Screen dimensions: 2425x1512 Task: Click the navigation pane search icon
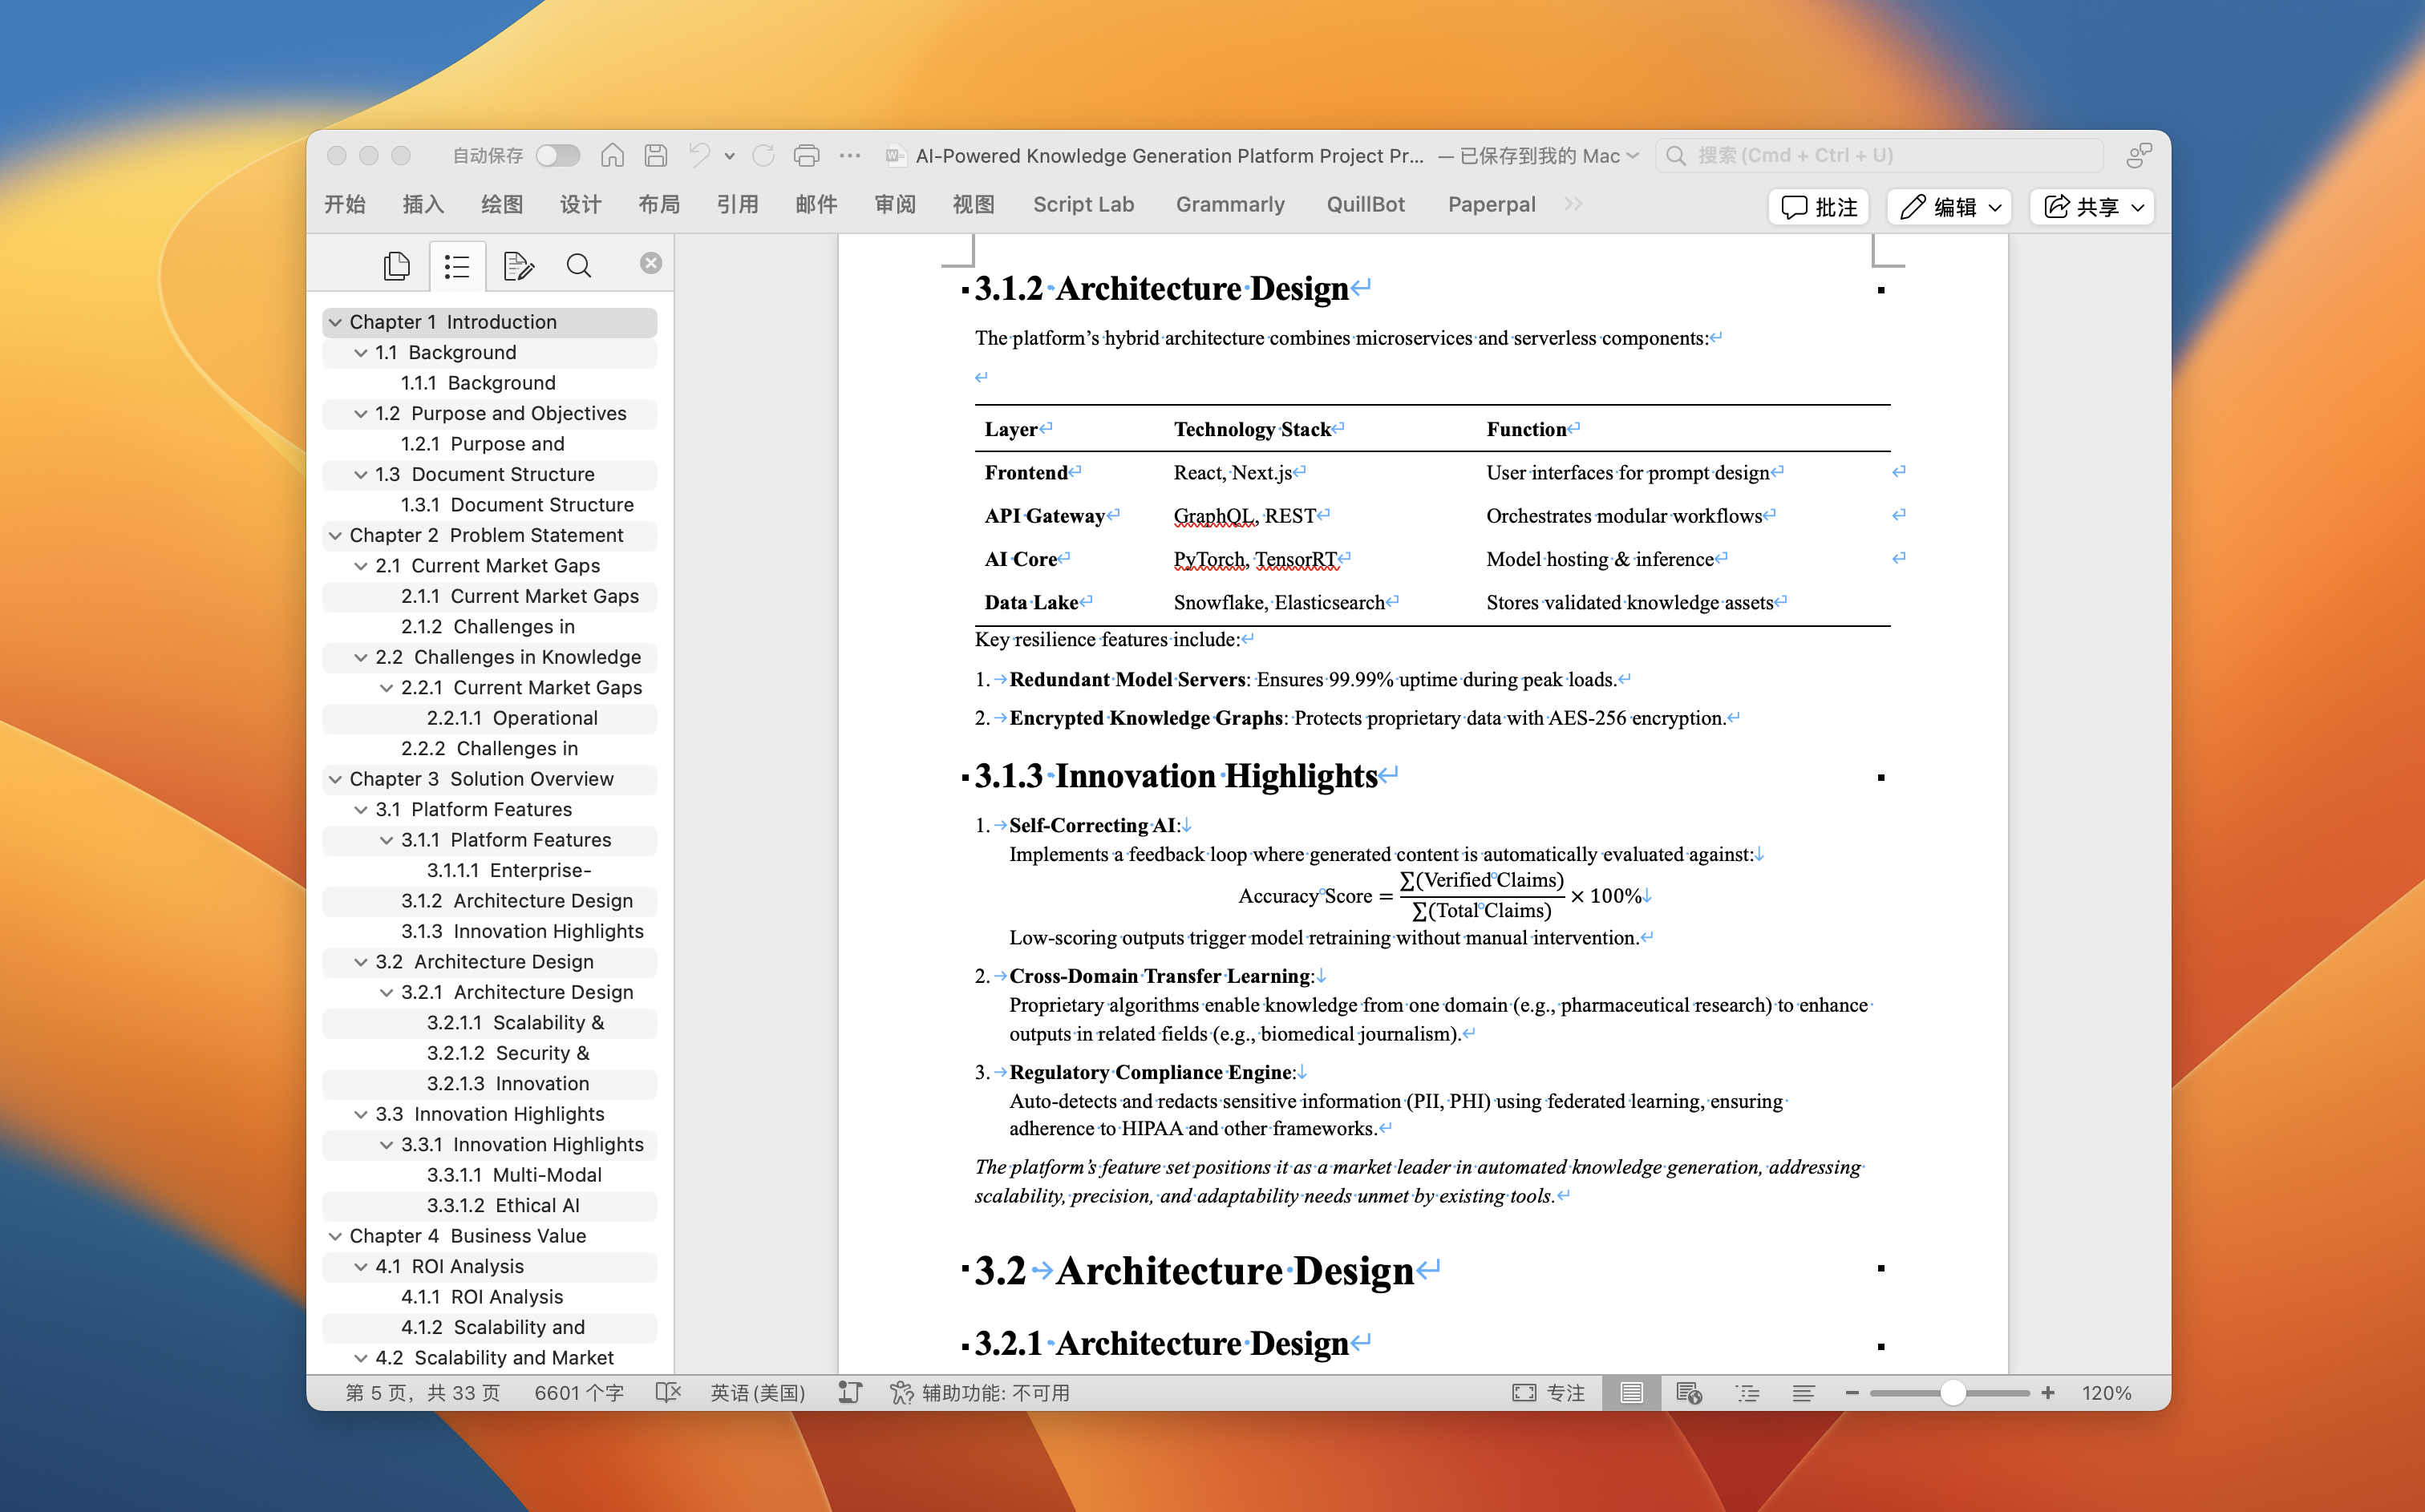(578, 265)
